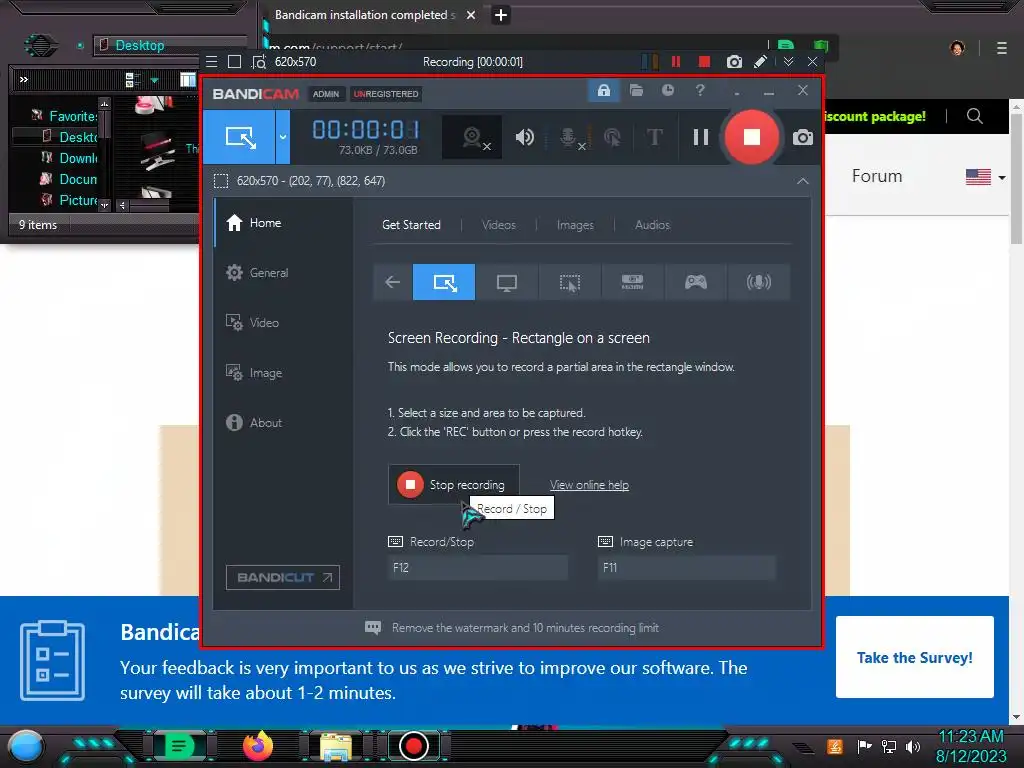The width and height of the screenshot is (1024, 768).
Task: Toggle the webcam overlay icon
Action: pos(472,138)
